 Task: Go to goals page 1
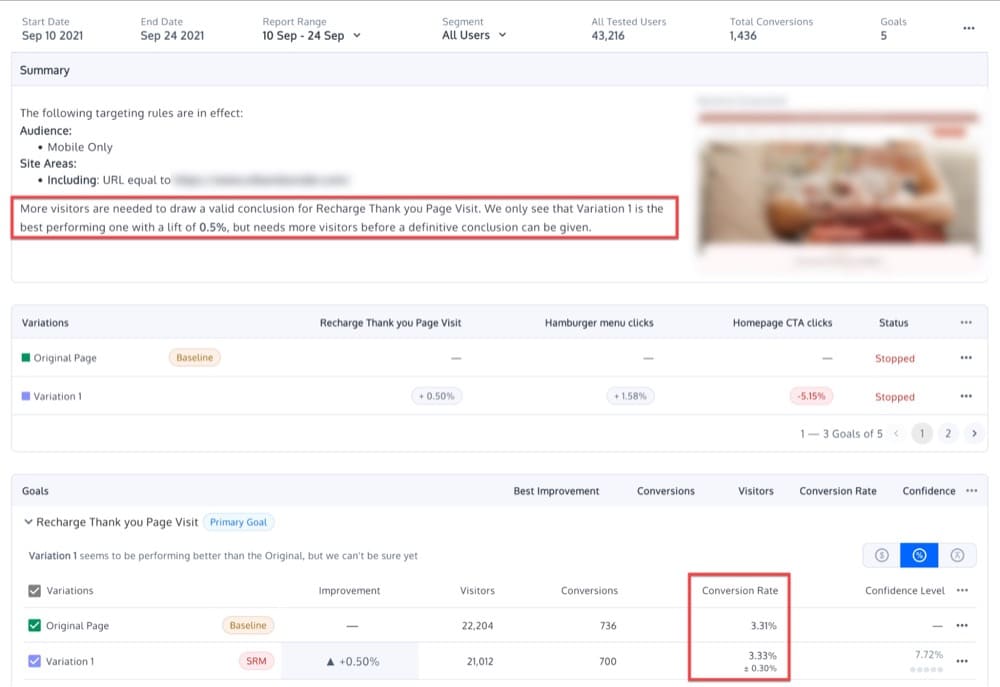coord(922,434)
